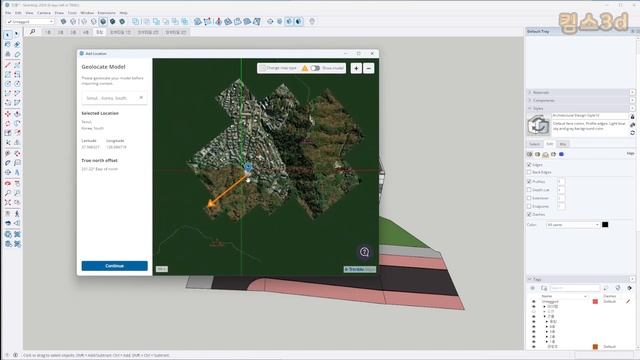Open the Window menu
This screenshot has width=640, height=360.
[87, 13]
